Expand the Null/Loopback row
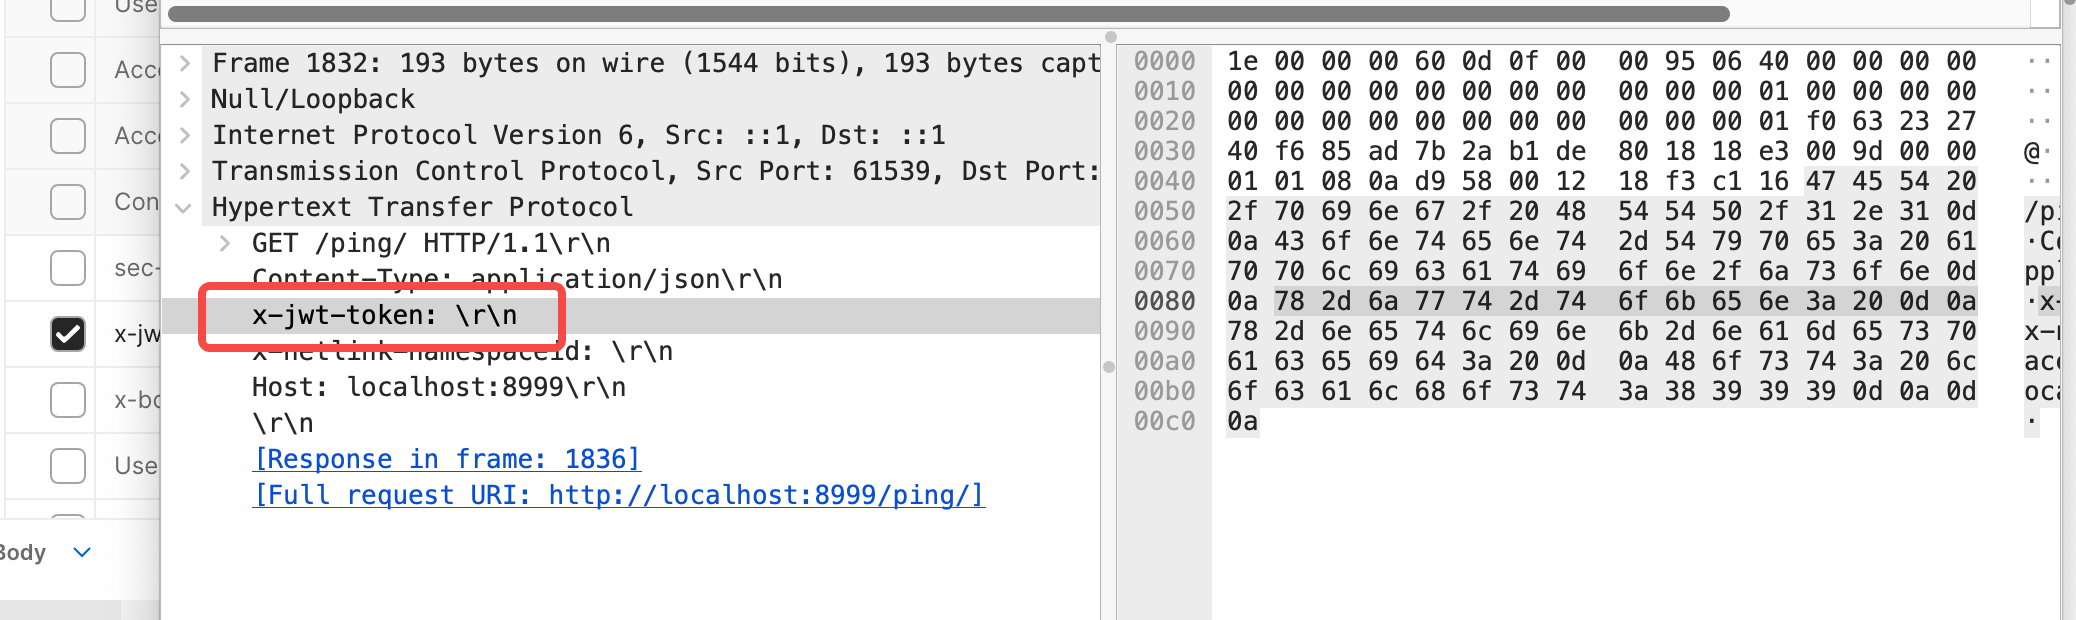Viewport: 2076px width, 620px height. pyautogui.click(x=185, y=99)
